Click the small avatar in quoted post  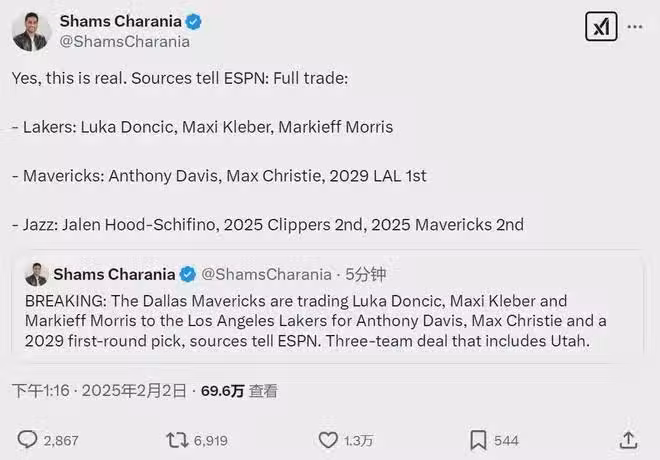tap(36, 274)
